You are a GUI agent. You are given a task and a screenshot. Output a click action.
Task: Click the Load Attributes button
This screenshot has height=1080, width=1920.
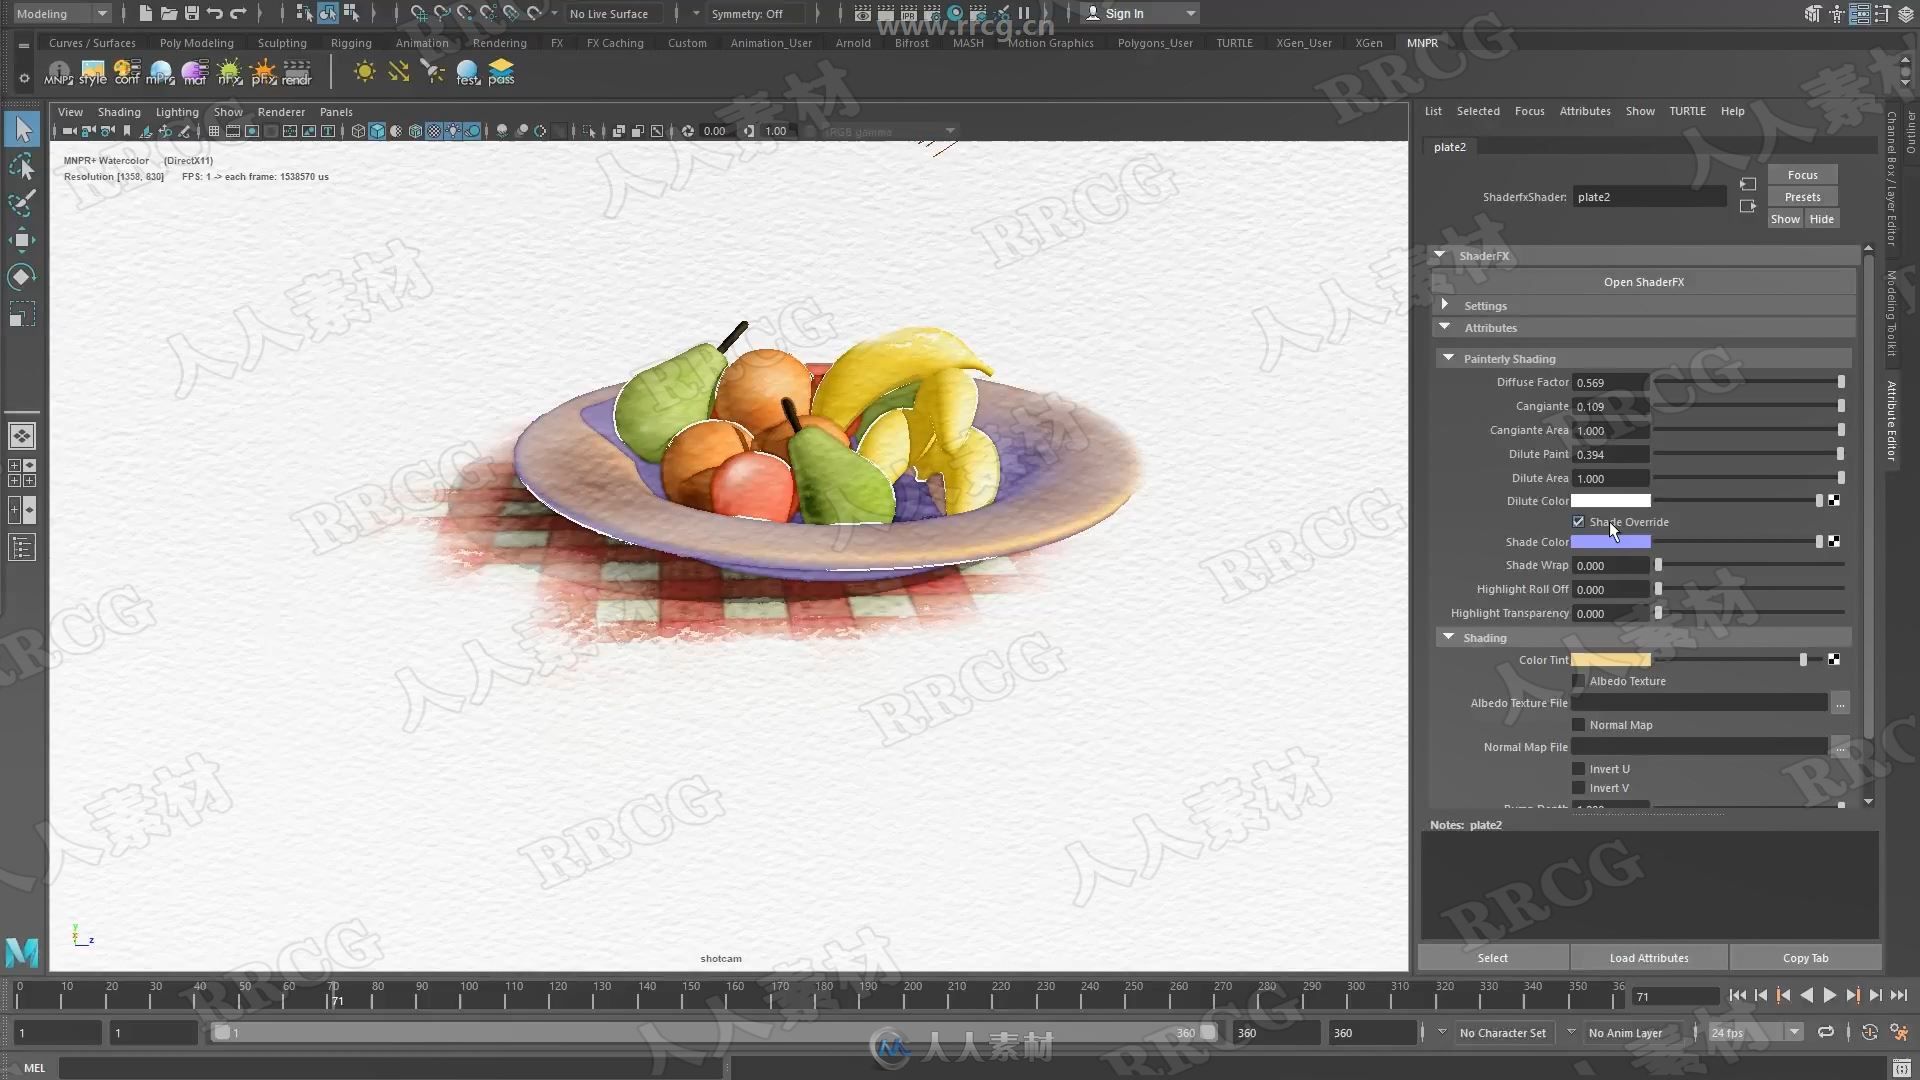(x=1648, y=957)
